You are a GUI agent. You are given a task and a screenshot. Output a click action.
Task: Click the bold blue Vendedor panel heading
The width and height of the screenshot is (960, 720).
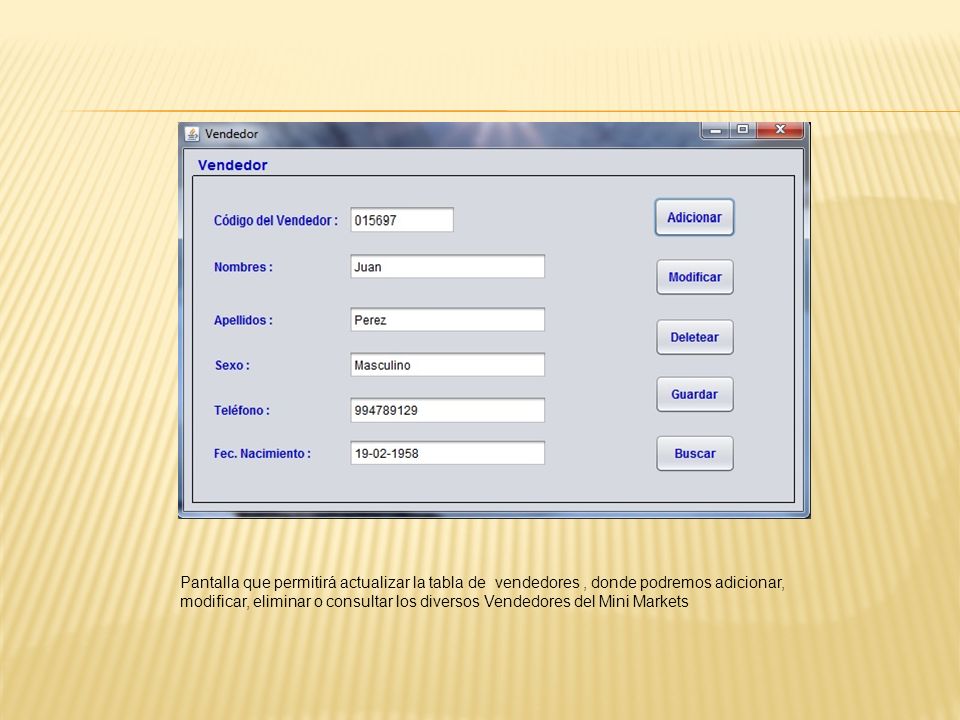click(x=233, y=165)
